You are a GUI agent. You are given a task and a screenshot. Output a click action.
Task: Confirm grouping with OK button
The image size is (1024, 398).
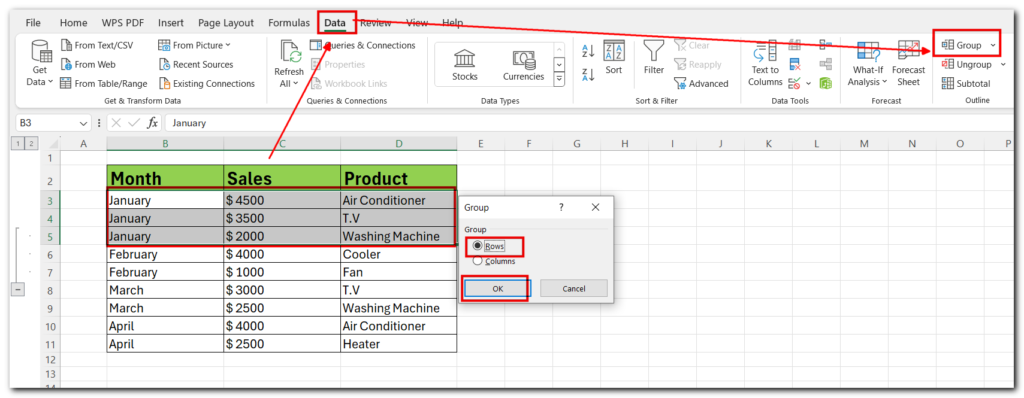498,288
